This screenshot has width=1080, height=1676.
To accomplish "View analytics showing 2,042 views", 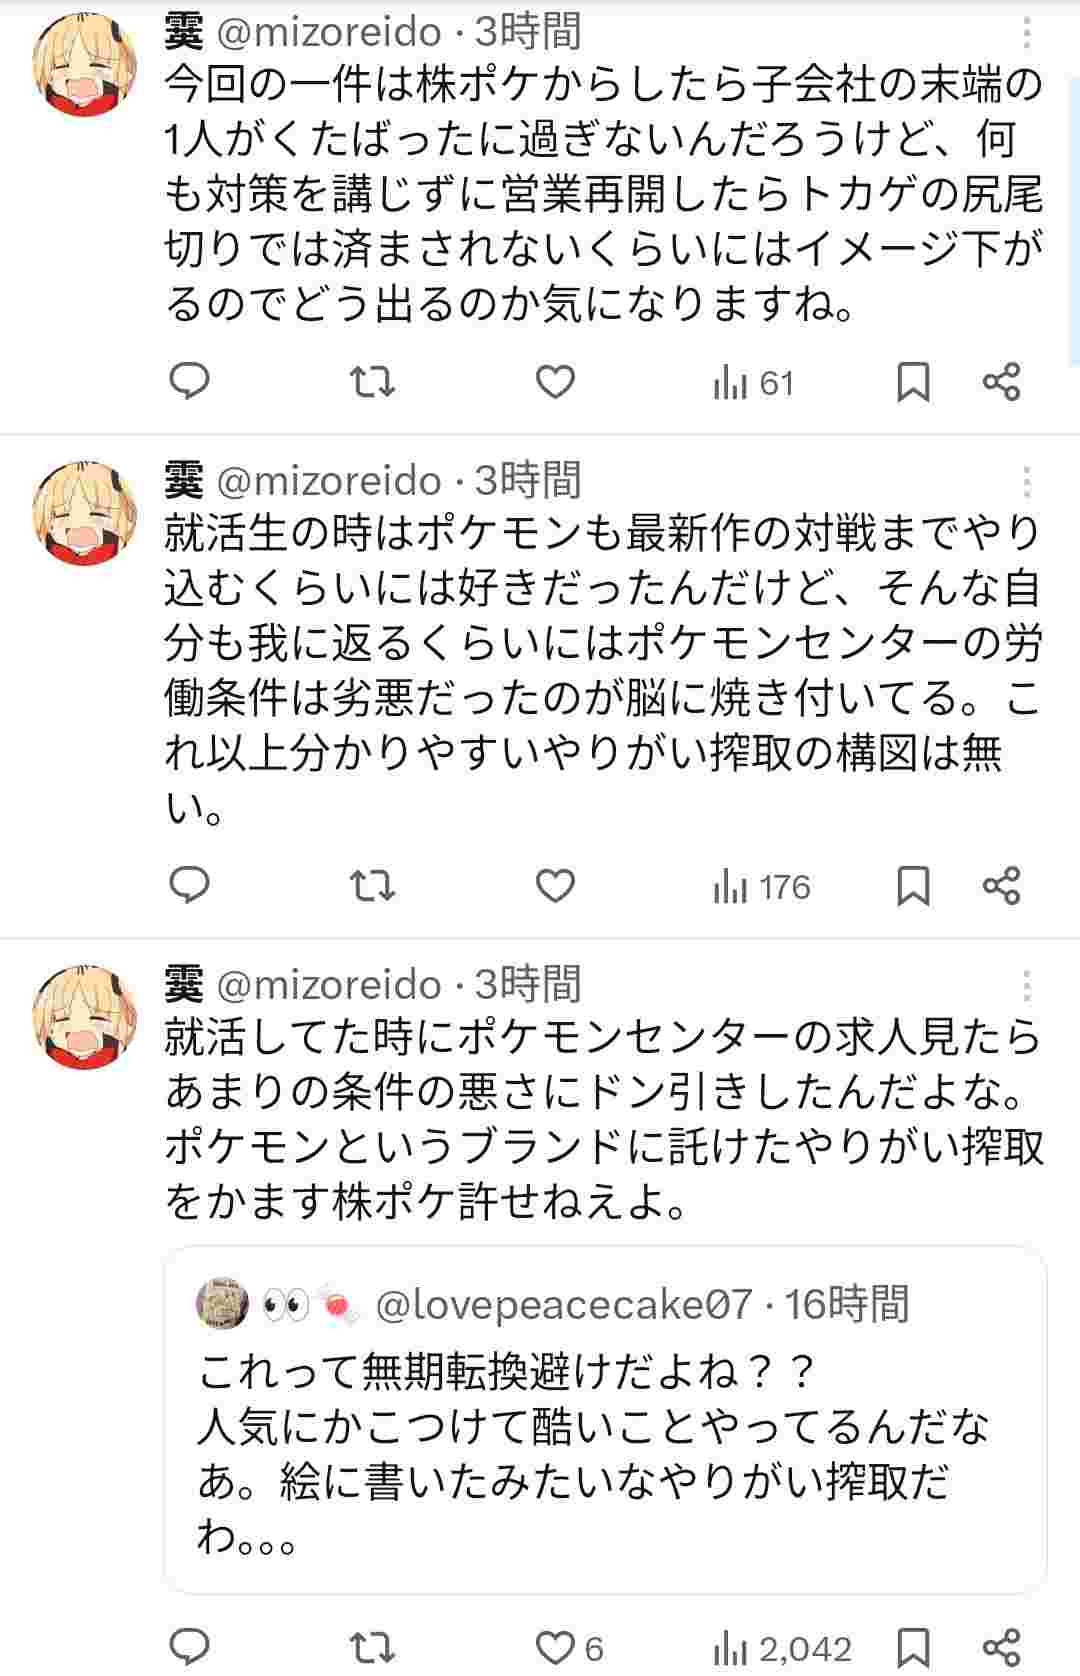I will click(782, 1648).
